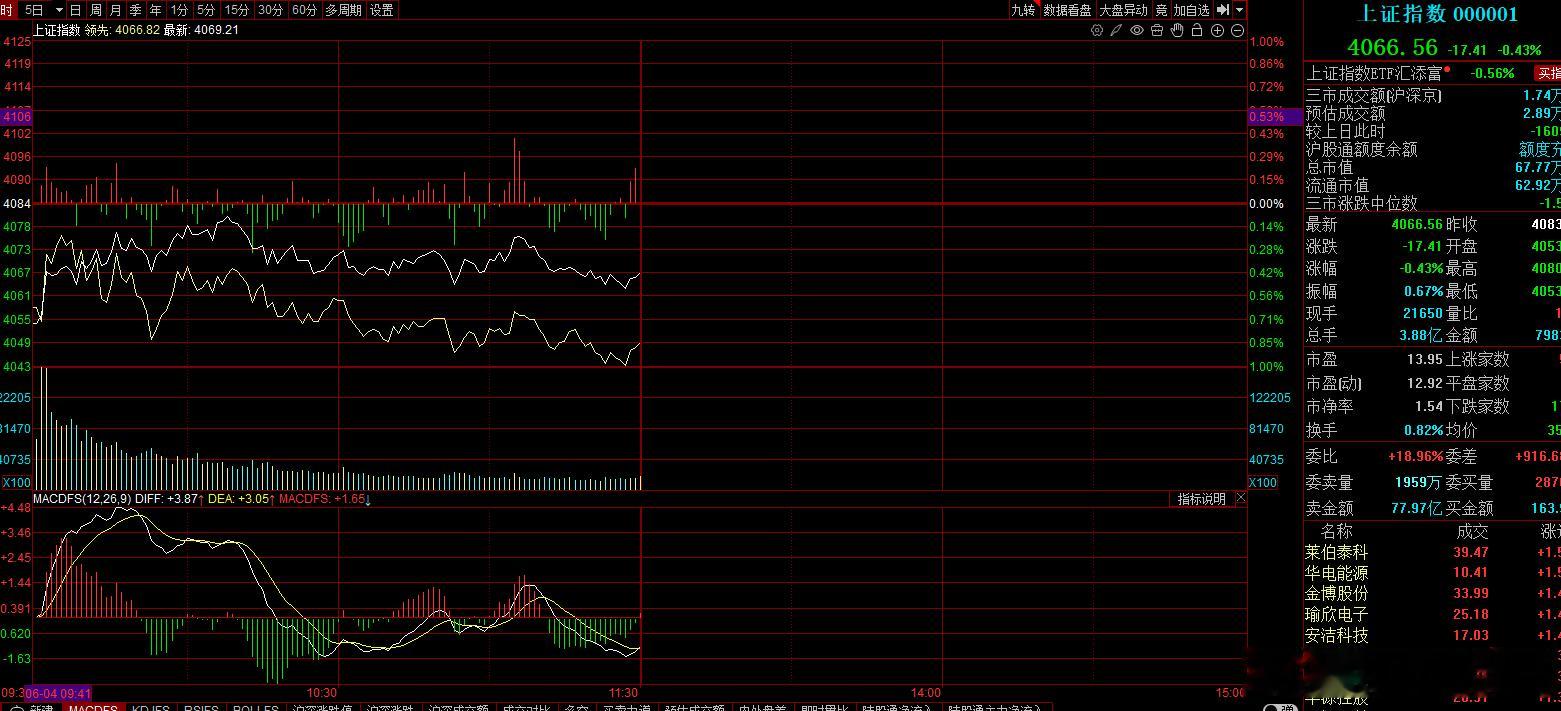
Task: Select the 15分 period
Action: (x=237, y=10)
